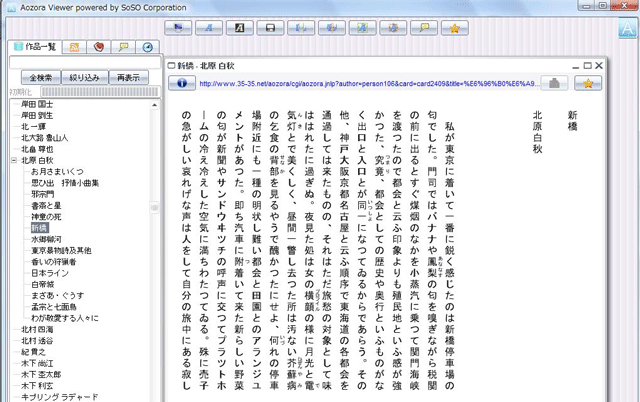
Task: Open the aozora URL link in the document window
Action: click(x=369, y=84)
